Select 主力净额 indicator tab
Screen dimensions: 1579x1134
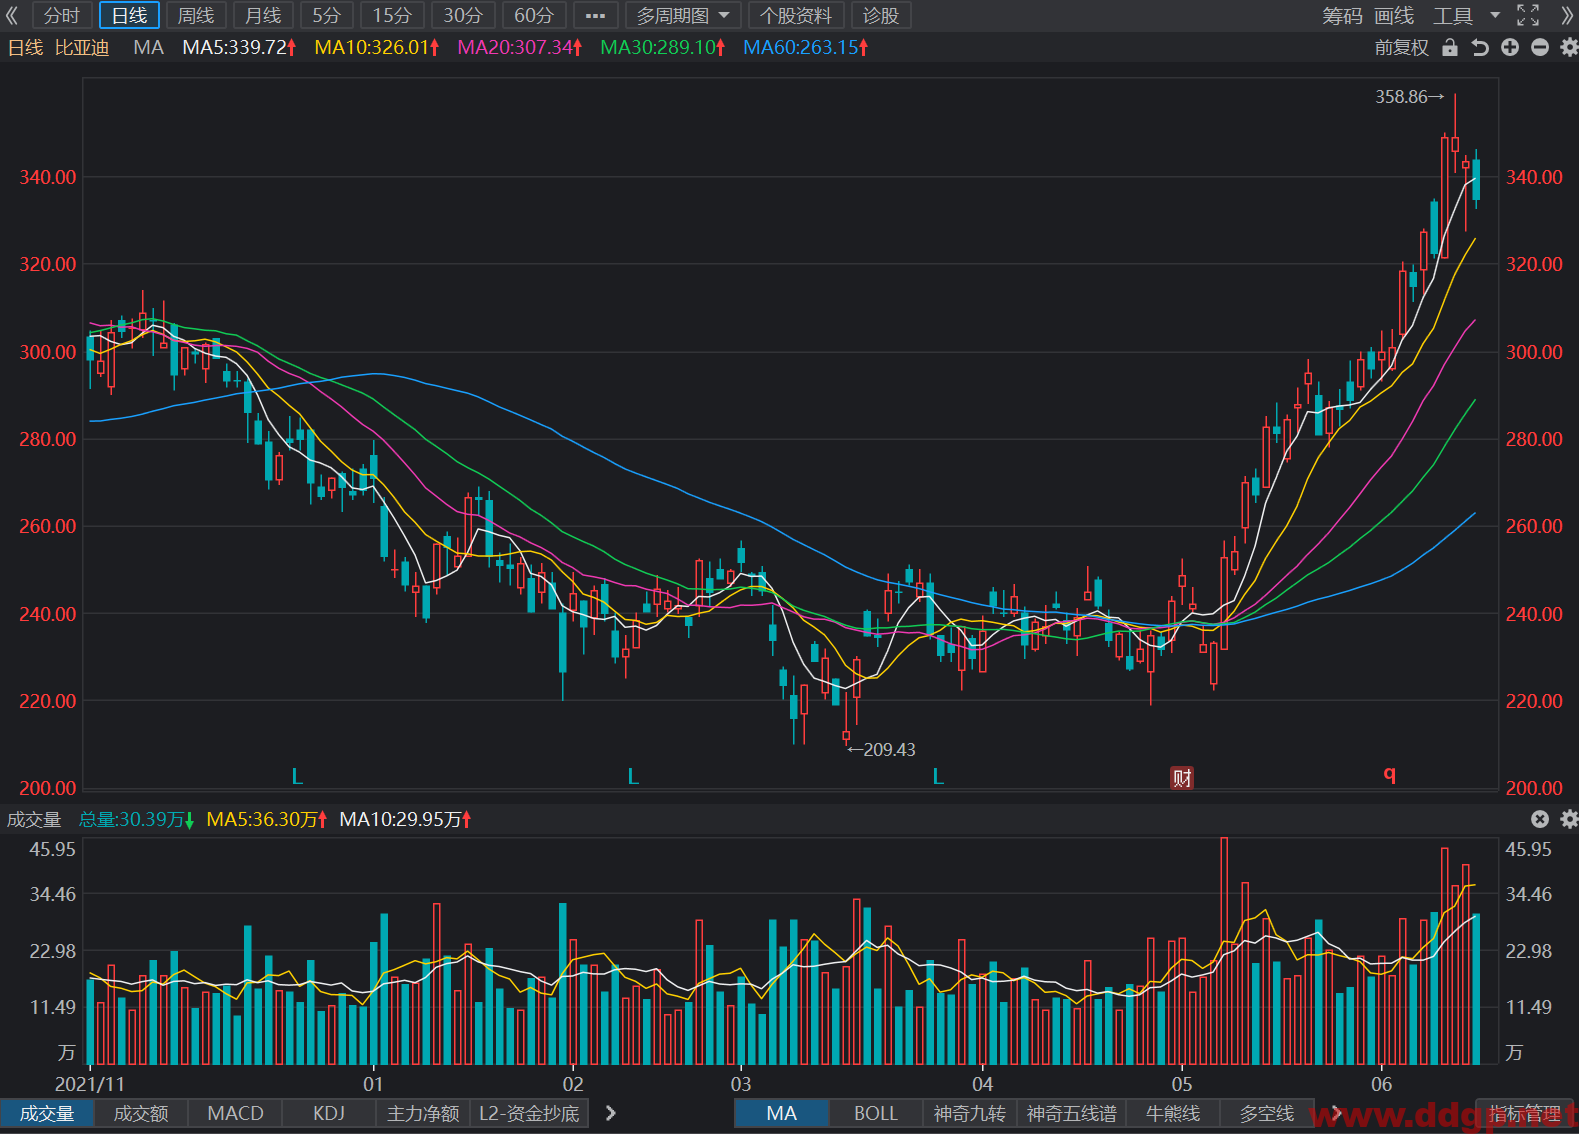(423, 1113)
